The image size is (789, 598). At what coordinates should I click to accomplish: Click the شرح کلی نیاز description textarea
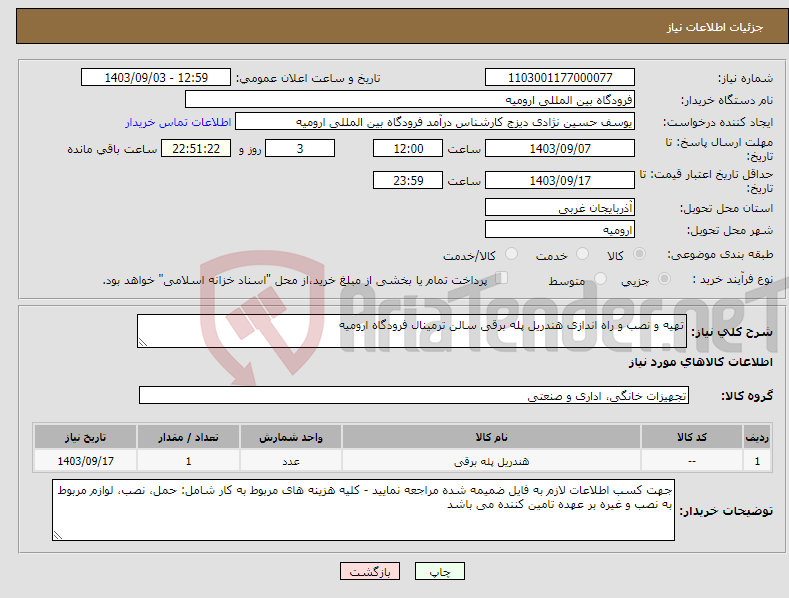tap(412, 331)
